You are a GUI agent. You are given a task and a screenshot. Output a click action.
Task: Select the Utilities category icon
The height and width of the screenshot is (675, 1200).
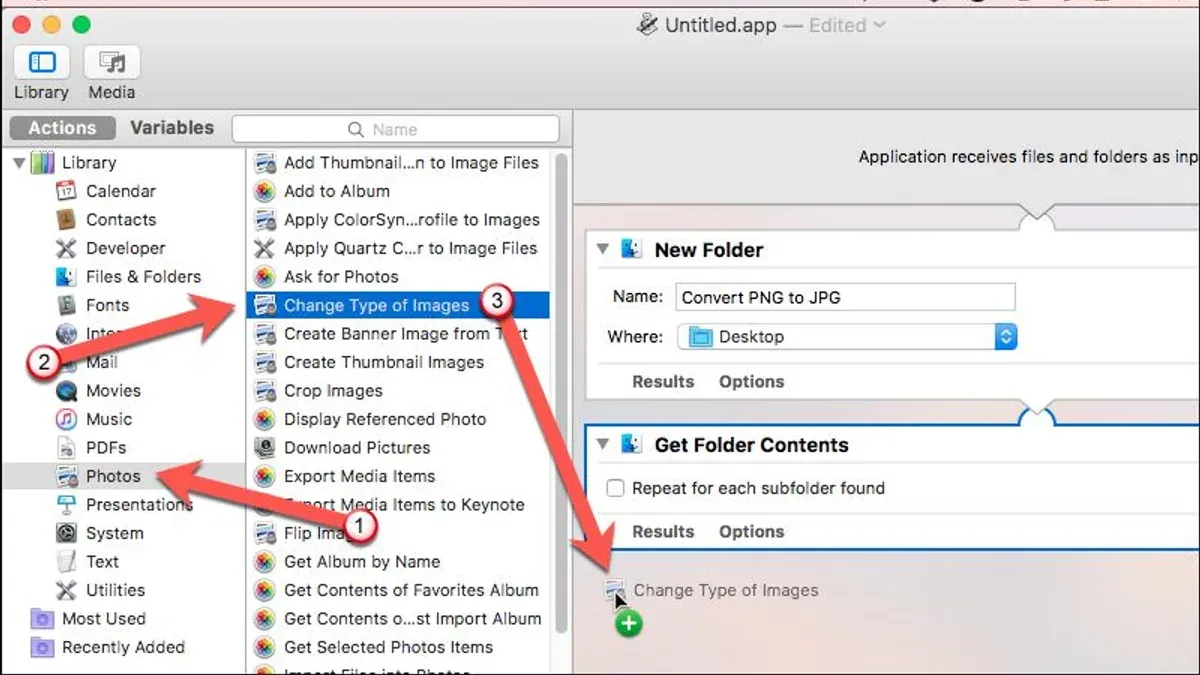pos(67,590)
